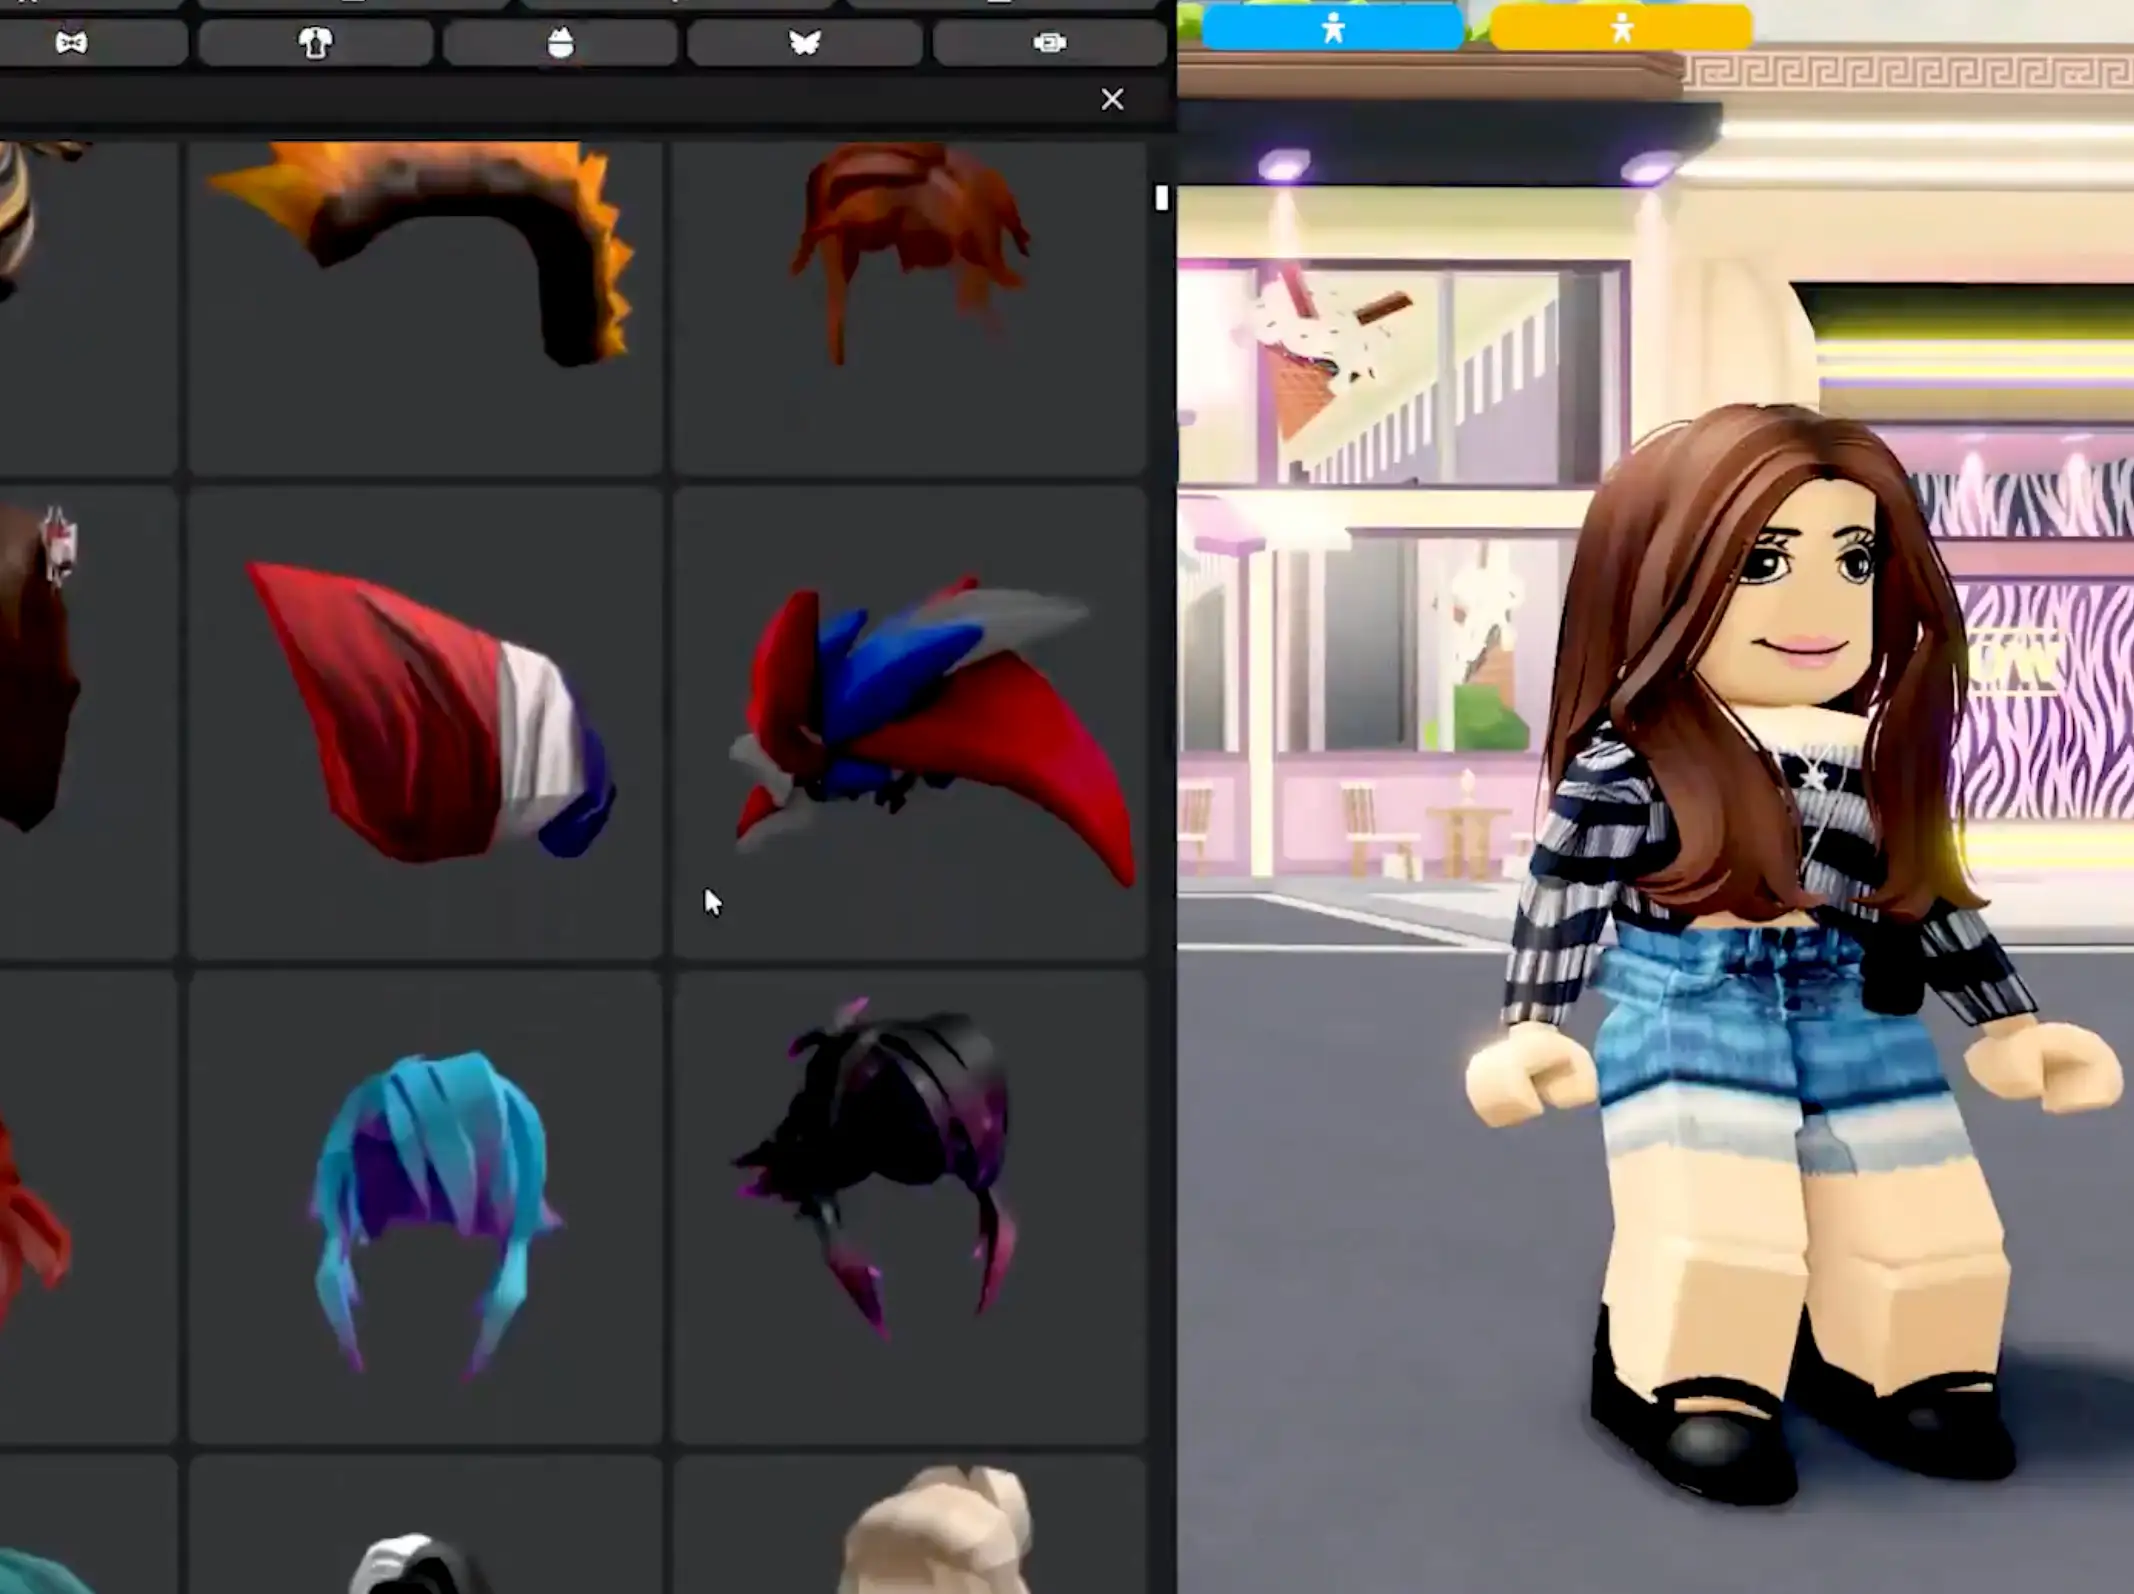Open the belt waist accessories category
The width and height of the screenshot is (2134, 1594).
1049,43
